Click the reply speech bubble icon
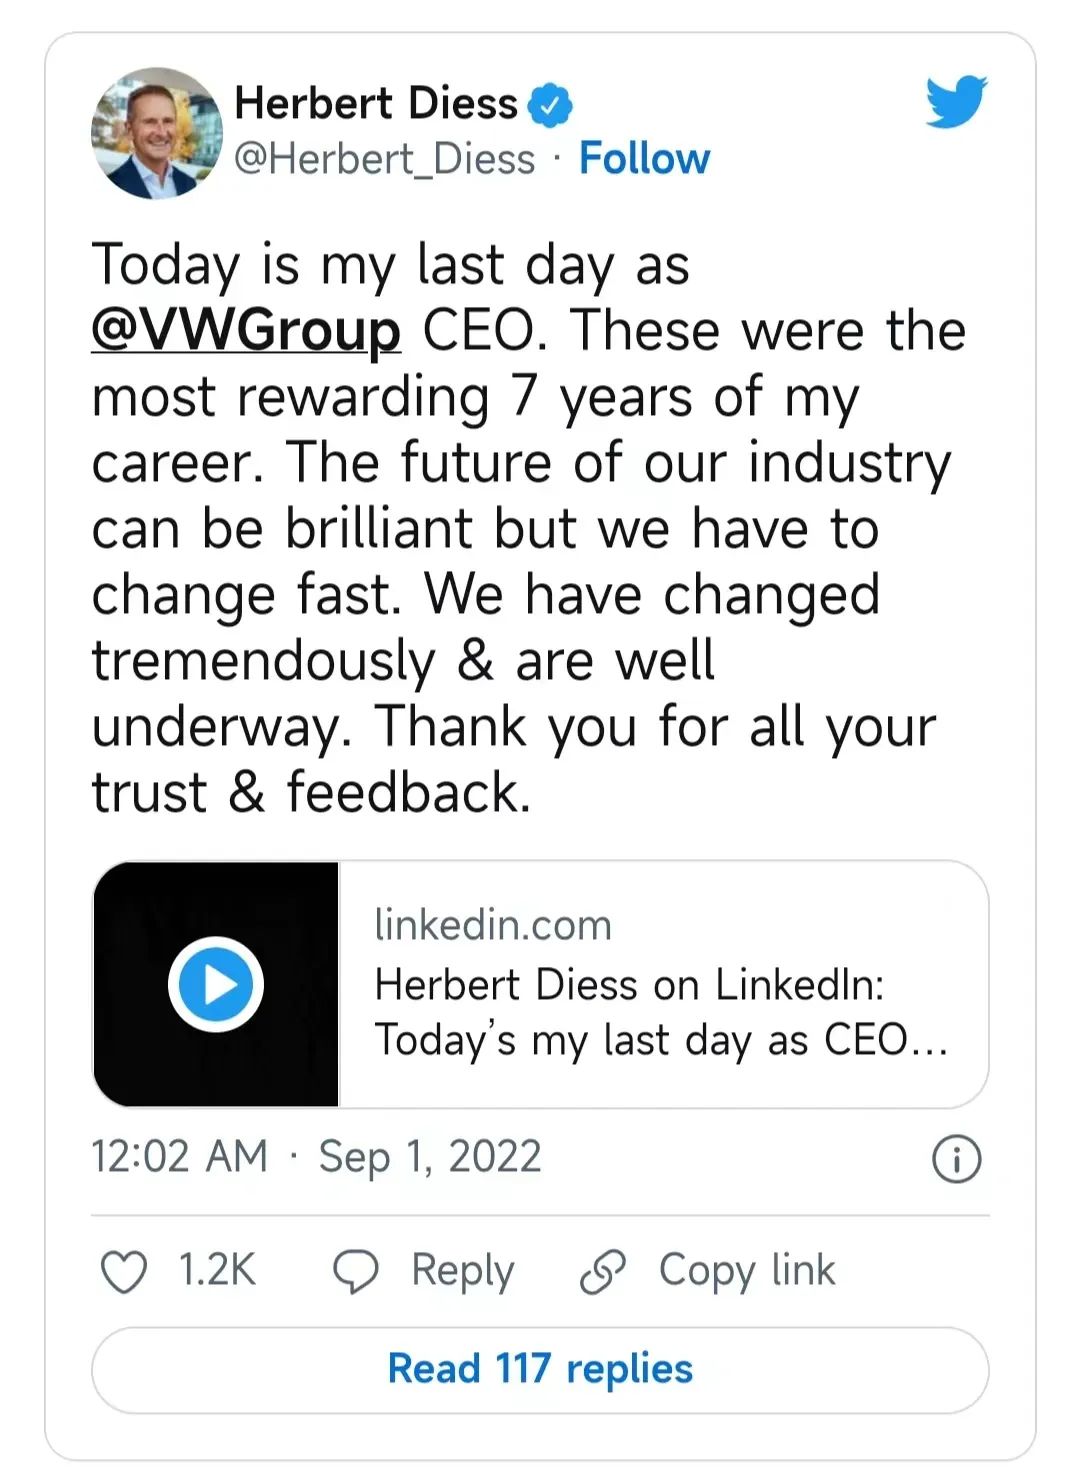 pyautogui.click(x=355, y=1272)
